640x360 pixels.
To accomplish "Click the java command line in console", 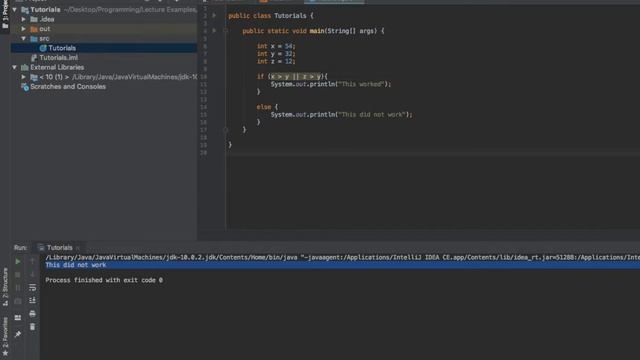I will click(x=342, y=258).
